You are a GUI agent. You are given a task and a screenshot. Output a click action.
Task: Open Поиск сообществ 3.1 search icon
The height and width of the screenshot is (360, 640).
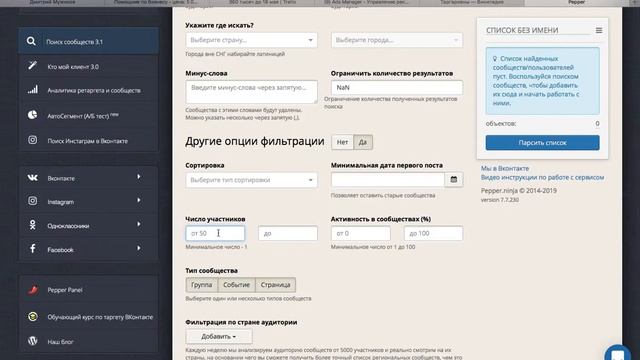point(31,41)
